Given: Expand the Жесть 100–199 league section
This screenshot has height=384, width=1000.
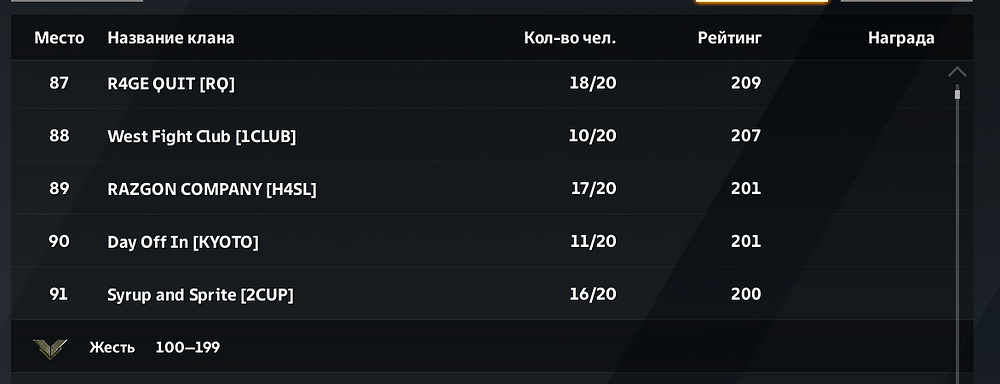Looking at the screenshot, I should tap(492, 347).
